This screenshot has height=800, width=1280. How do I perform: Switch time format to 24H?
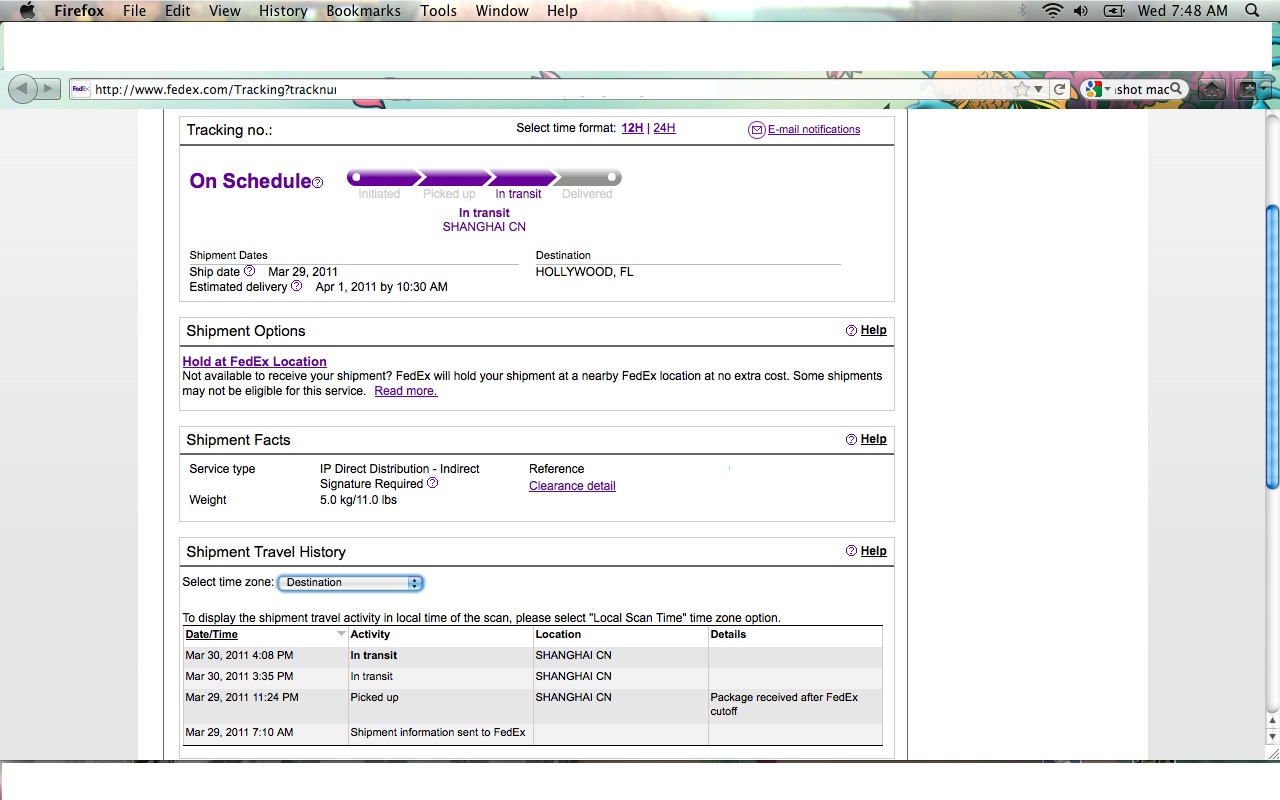tap(664, 128)
